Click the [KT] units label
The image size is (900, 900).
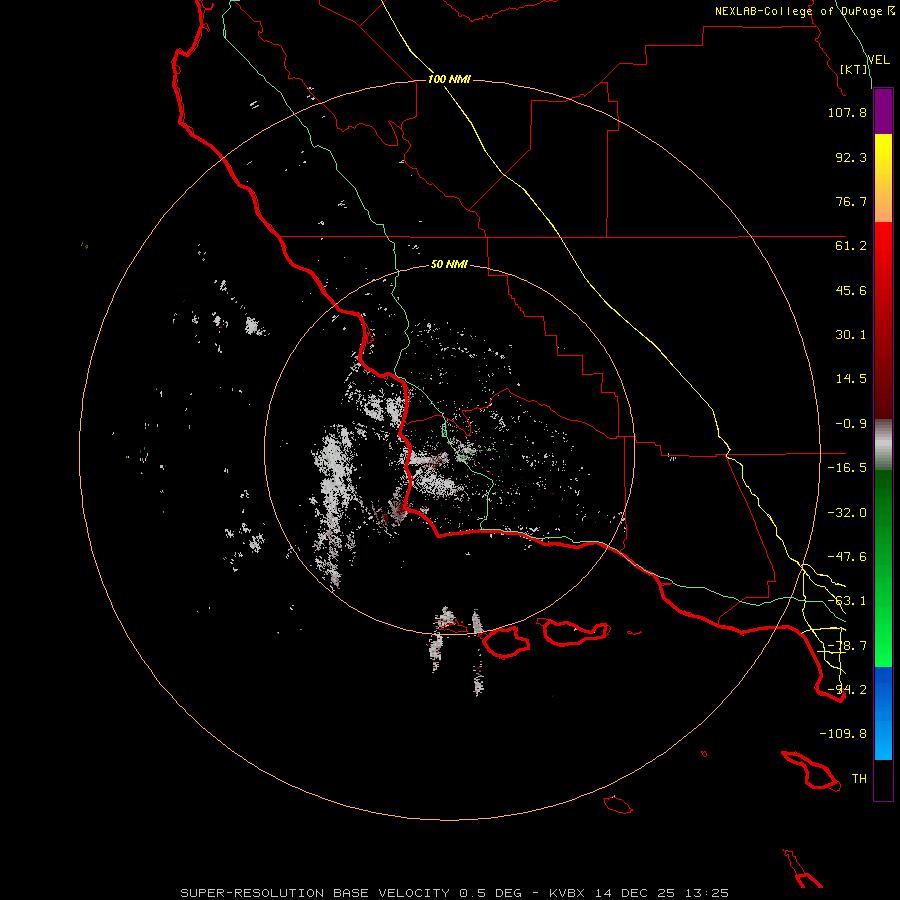[x=854, y=69]
